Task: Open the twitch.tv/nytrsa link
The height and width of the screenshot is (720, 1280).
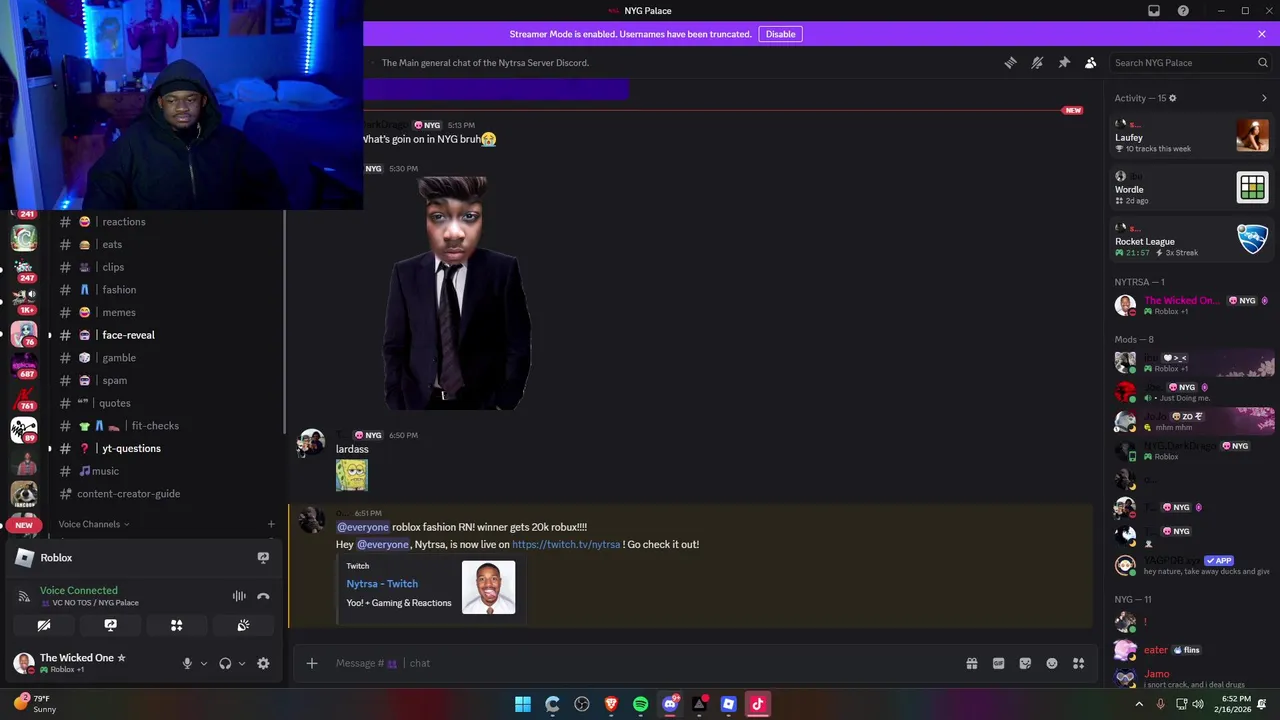Action: tap(566, 544)
